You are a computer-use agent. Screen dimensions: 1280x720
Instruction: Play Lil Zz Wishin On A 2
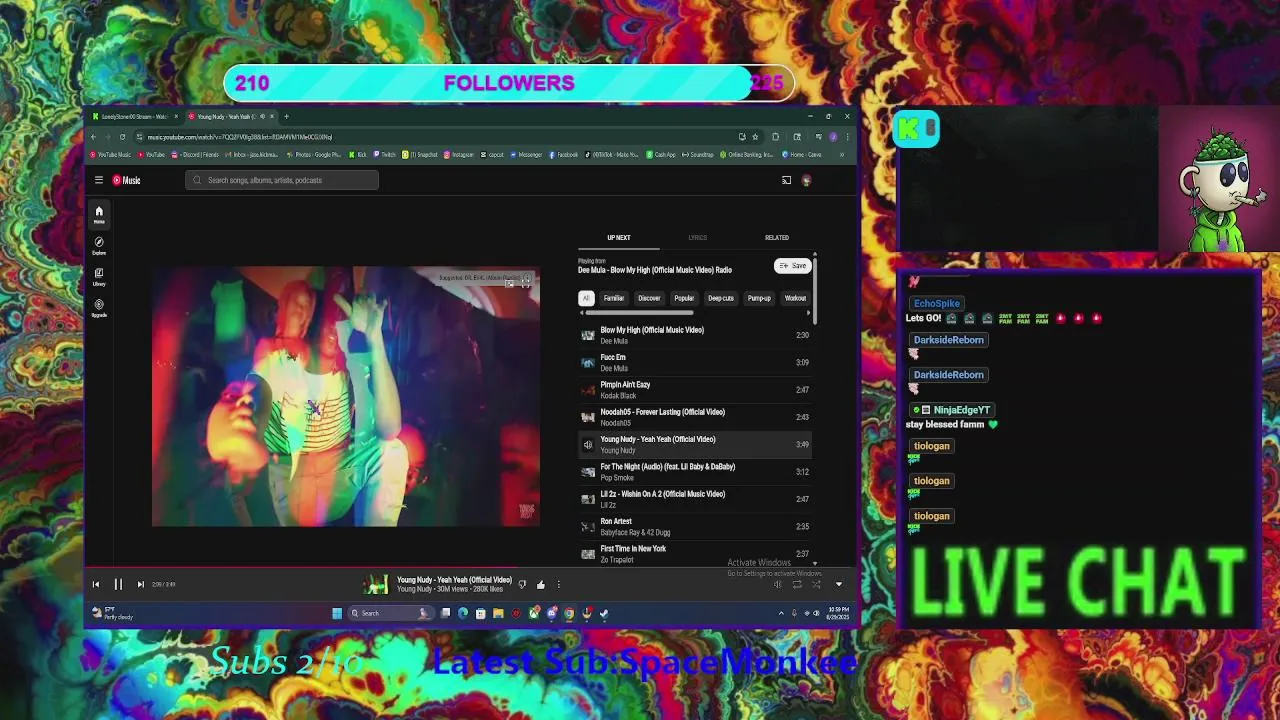coord(696,499)
